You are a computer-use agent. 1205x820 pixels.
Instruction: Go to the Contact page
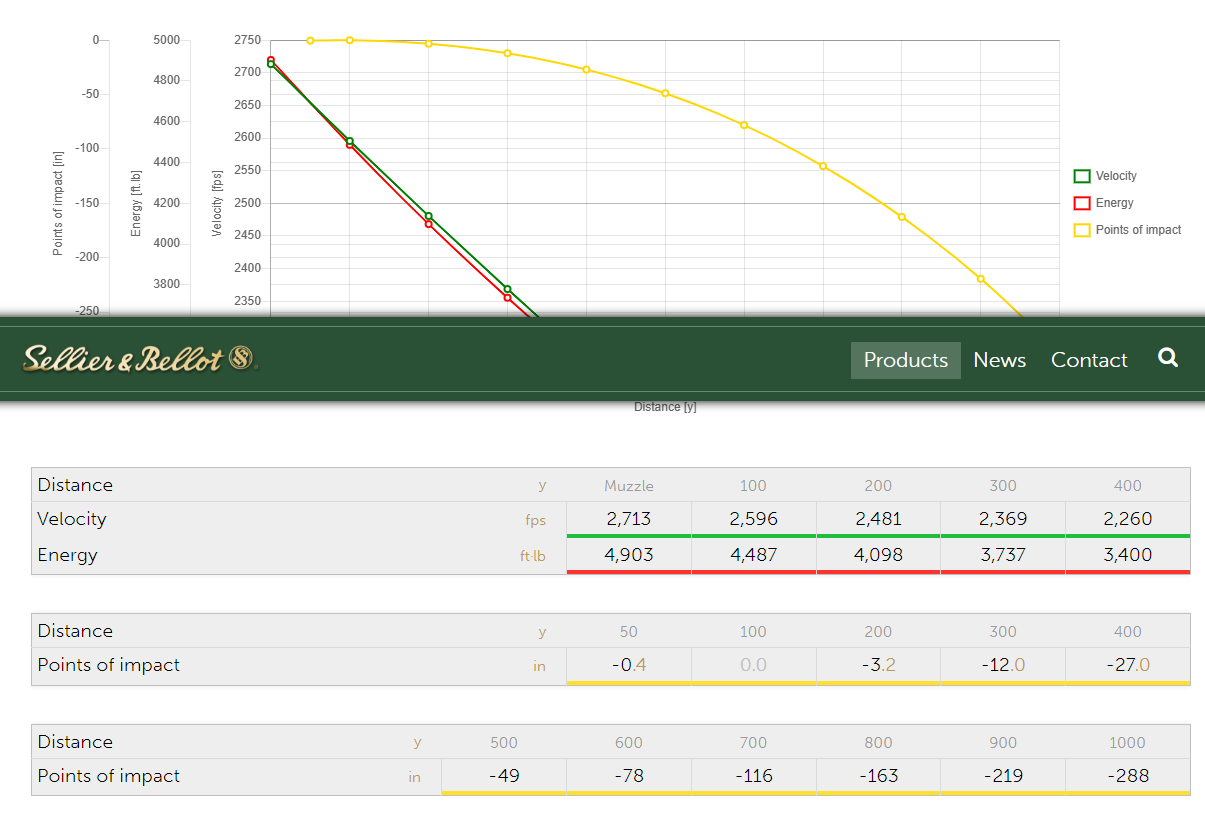[x=1089, y=360]
